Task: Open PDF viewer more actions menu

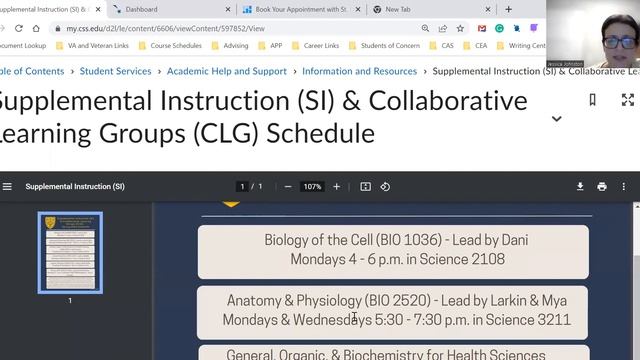Action: coord(624,187)
